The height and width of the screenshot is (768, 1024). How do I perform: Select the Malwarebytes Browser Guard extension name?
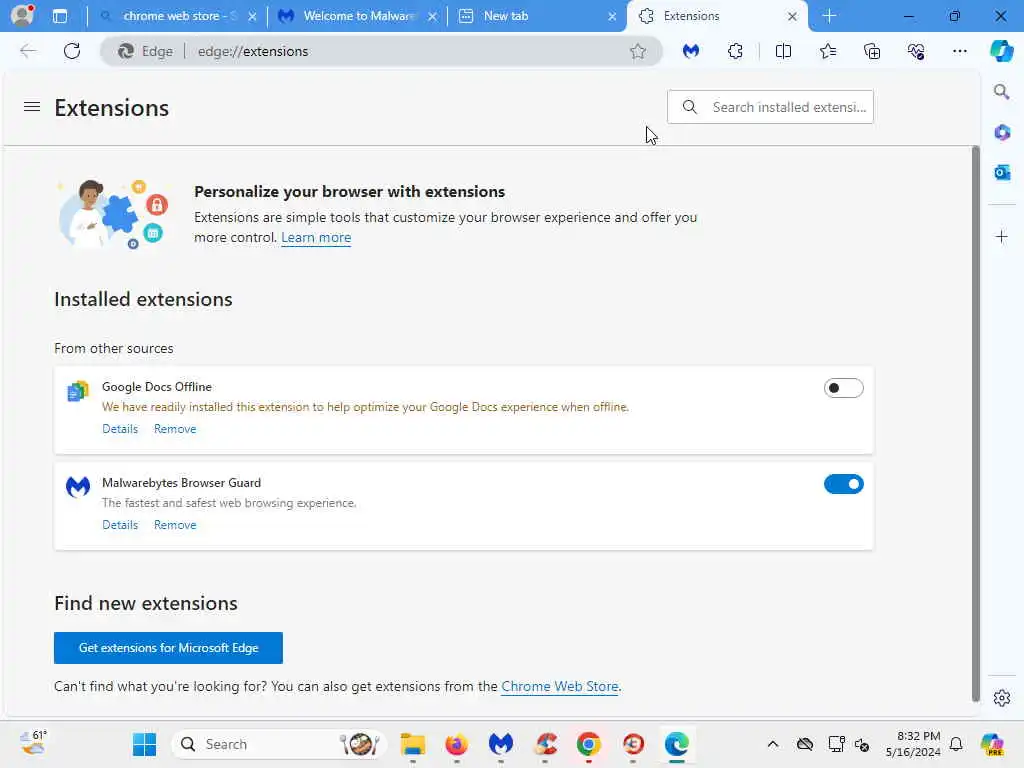[x=182, y=483]
